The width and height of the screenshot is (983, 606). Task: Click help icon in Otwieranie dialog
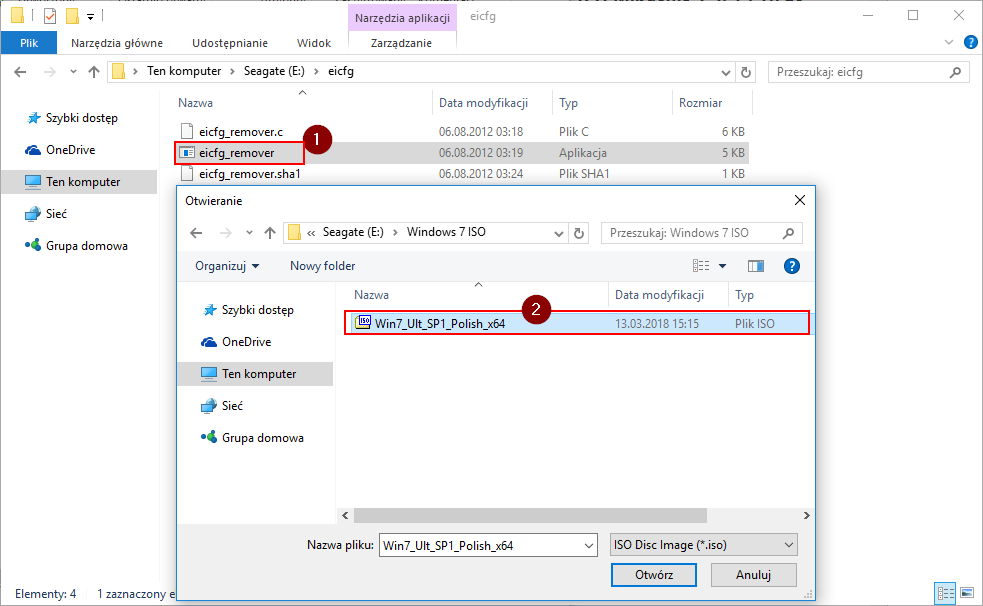[x=792, y=266]
